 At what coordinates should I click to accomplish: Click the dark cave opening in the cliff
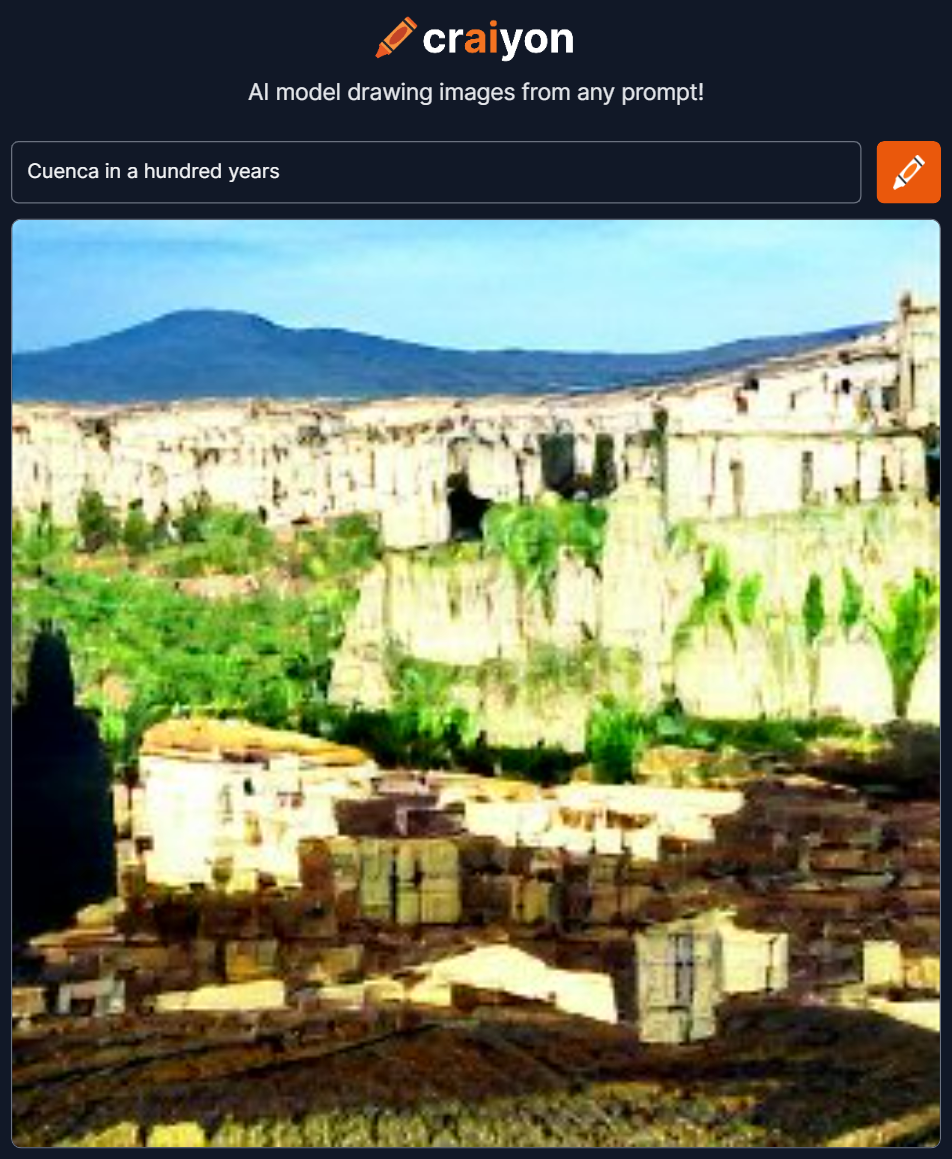[x=466, y=508]
